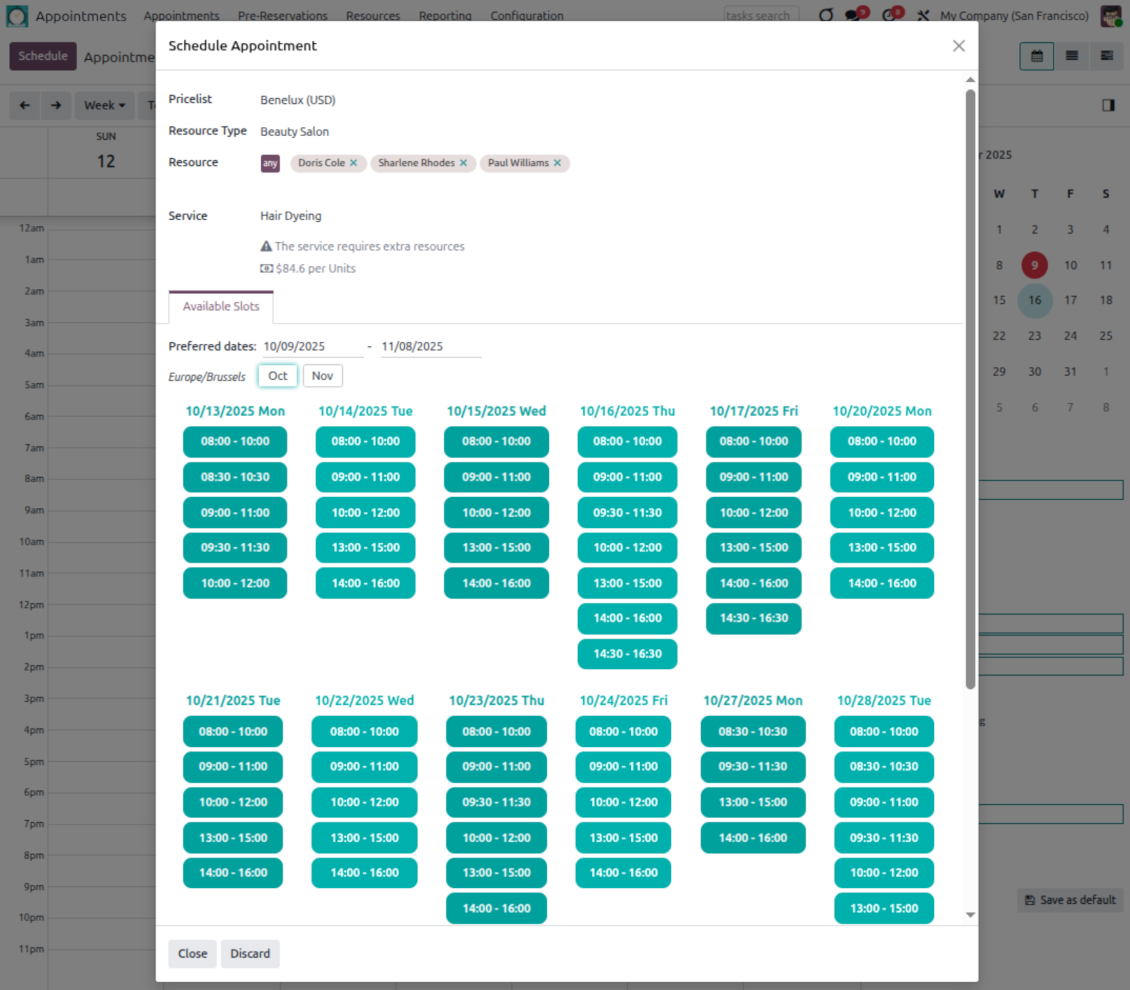Switch to the Available Slots tab
Image resolution: width=1130 pixels, height=990 pixels.
click(221, 306)
